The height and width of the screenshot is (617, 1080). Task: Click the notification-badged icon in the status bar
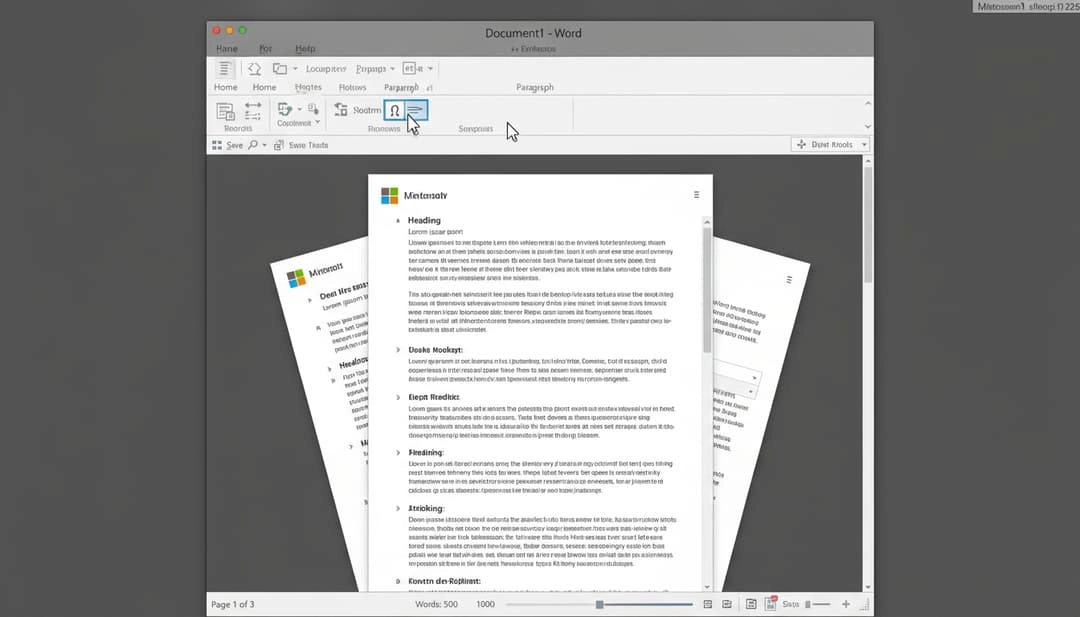[x=771, y=604]
